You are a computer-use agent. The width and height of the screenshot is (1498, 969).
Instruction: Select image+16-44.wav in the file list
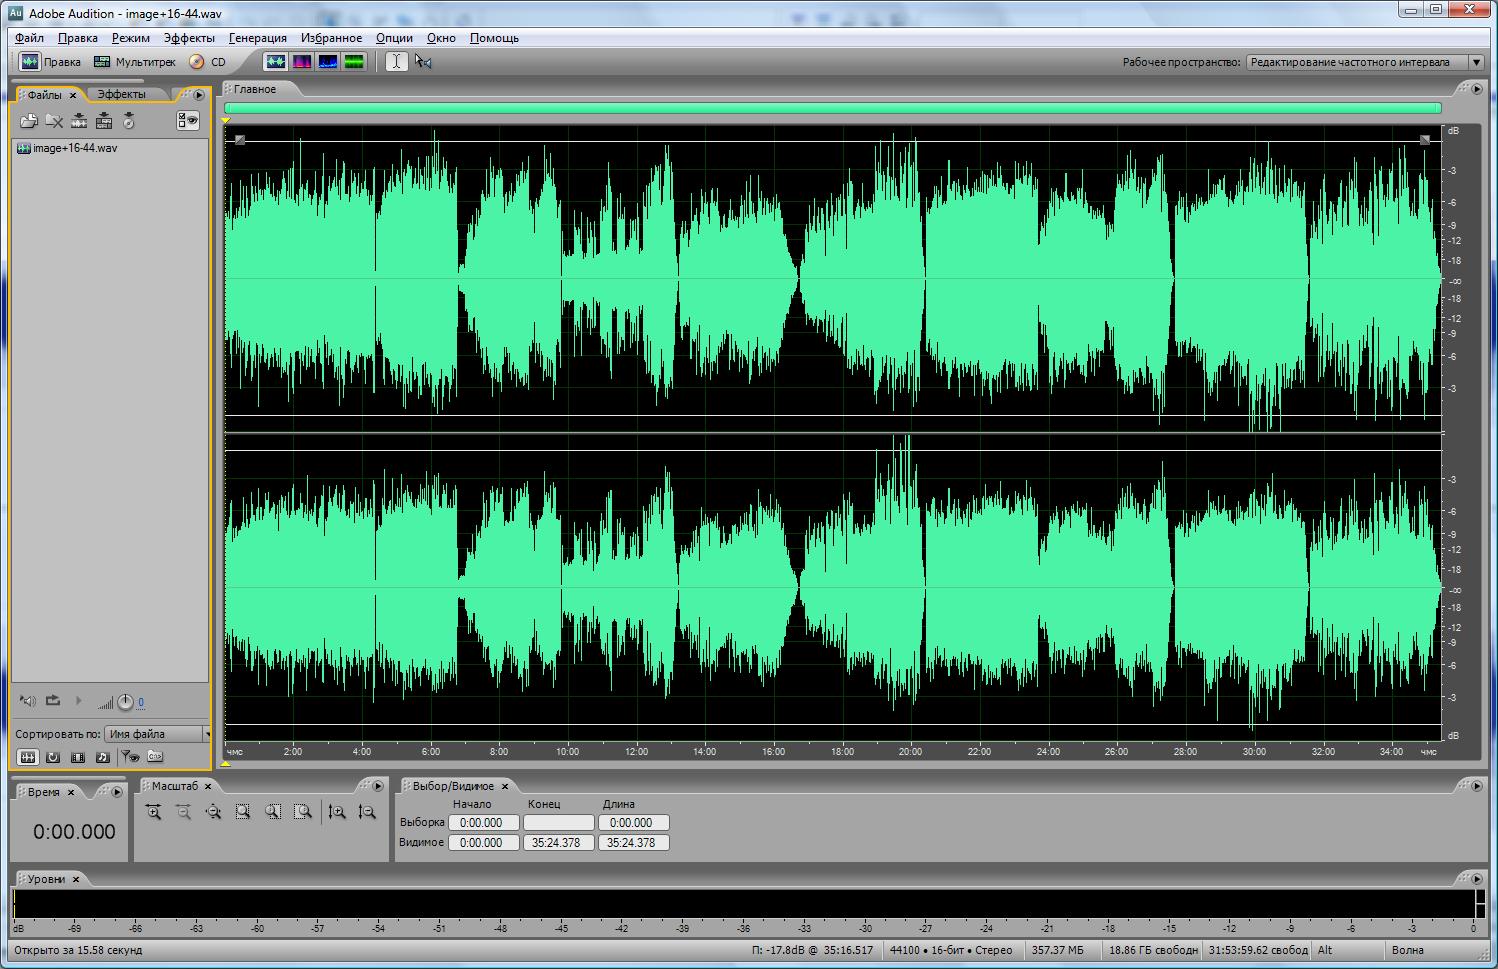point(74,148)
